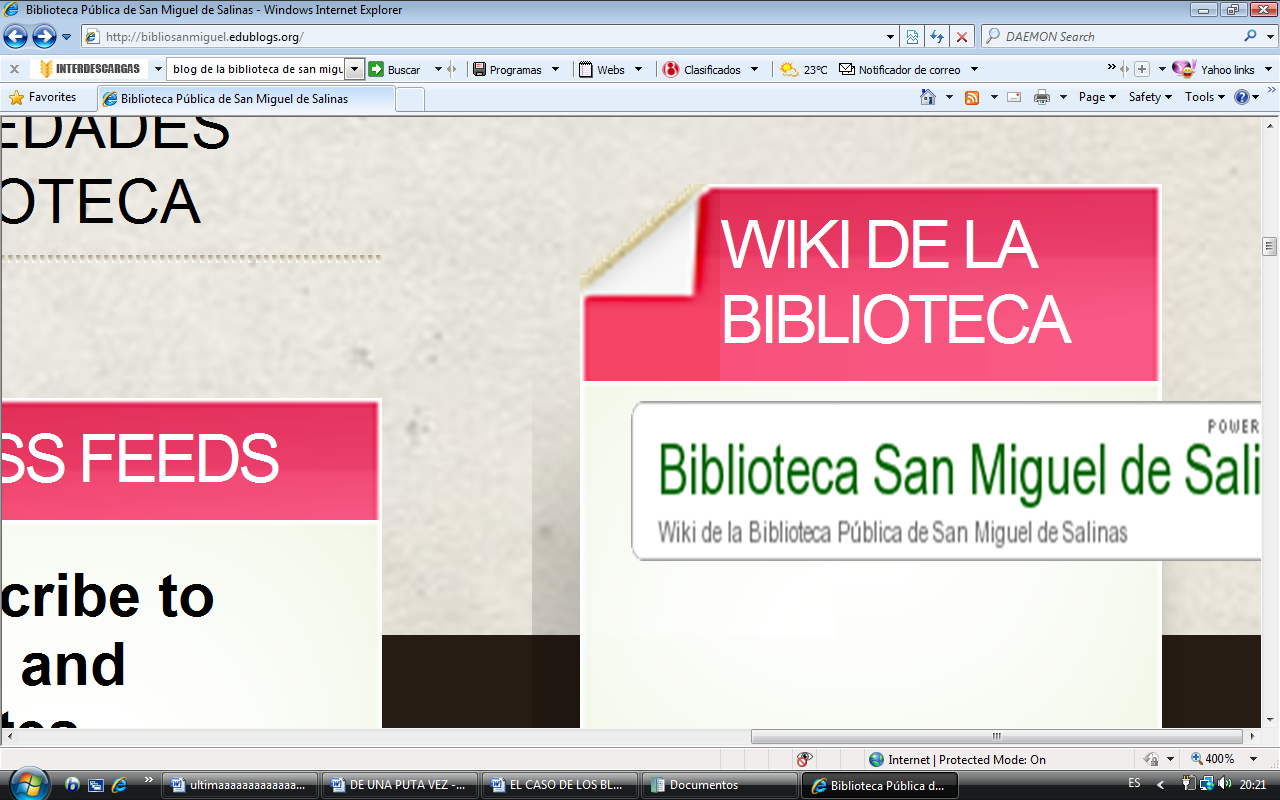Image resolution: width=1280 pixels, height=800 pixels.
Task: Click the ES language indicator
Action: tap(1134, 784)
